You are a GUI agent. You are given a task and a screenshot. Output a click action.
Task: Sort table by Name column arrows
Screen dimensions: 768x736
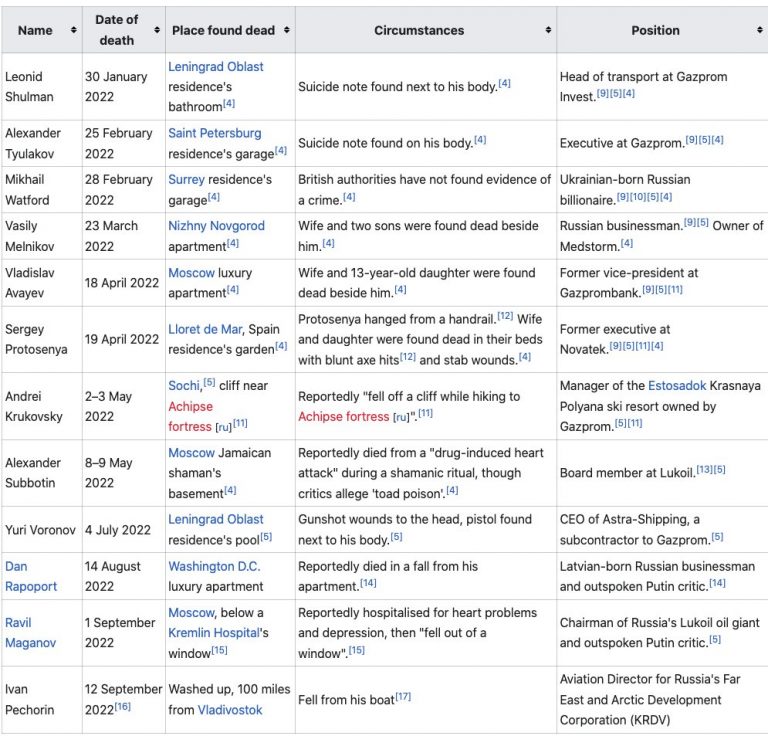tap(73, 30)
